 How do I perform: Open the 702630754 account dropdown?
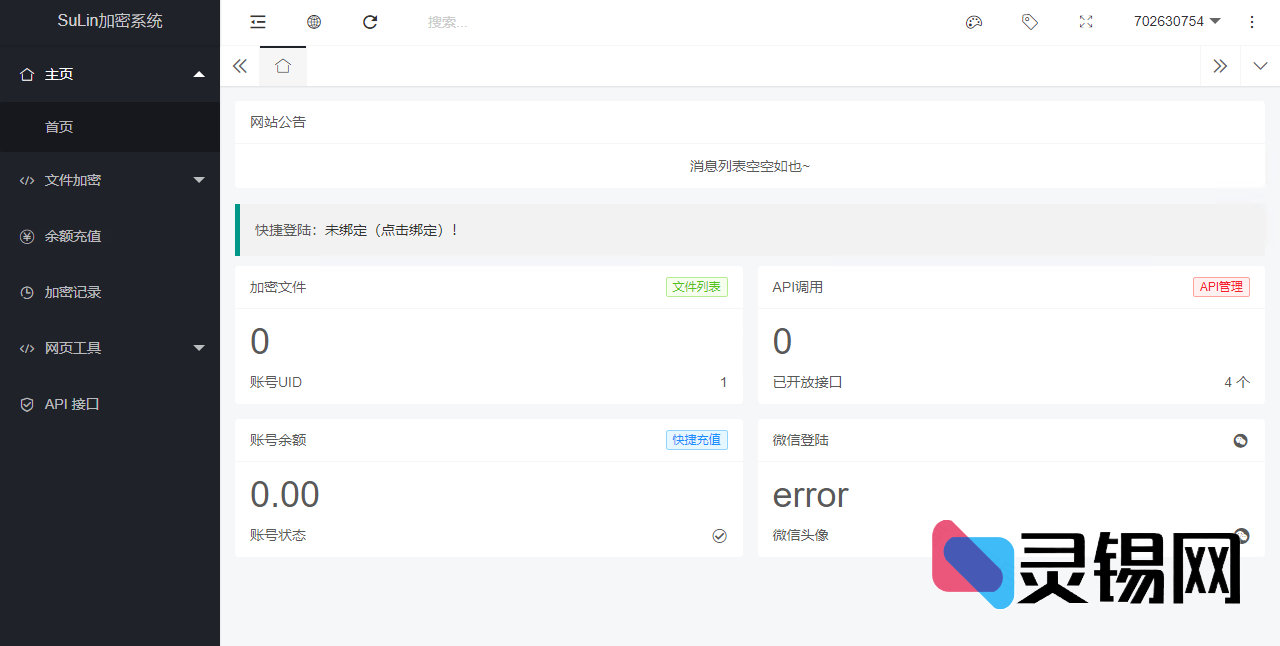coord(1177,21)
